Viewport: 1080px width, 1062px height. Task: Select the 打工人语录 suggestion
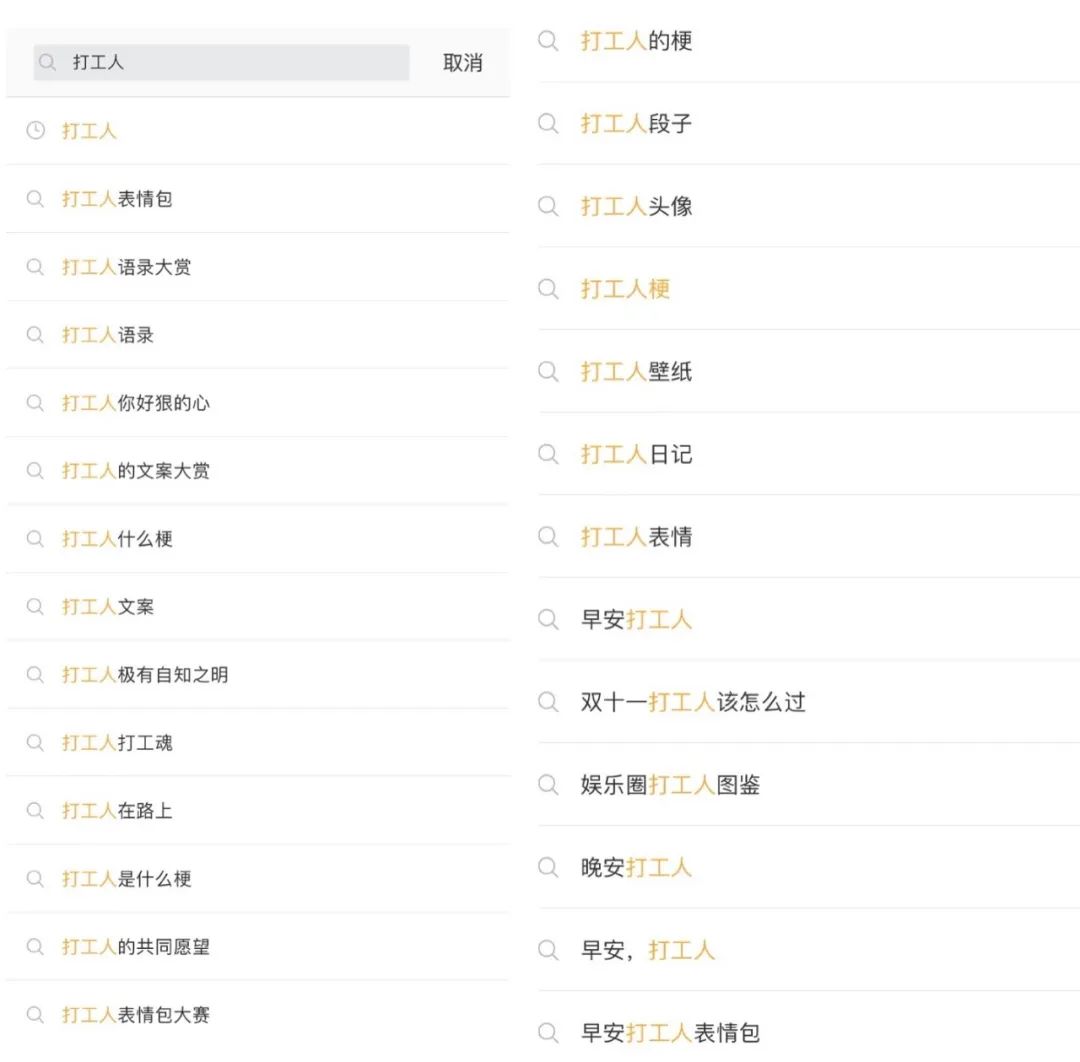pos(108,335)
